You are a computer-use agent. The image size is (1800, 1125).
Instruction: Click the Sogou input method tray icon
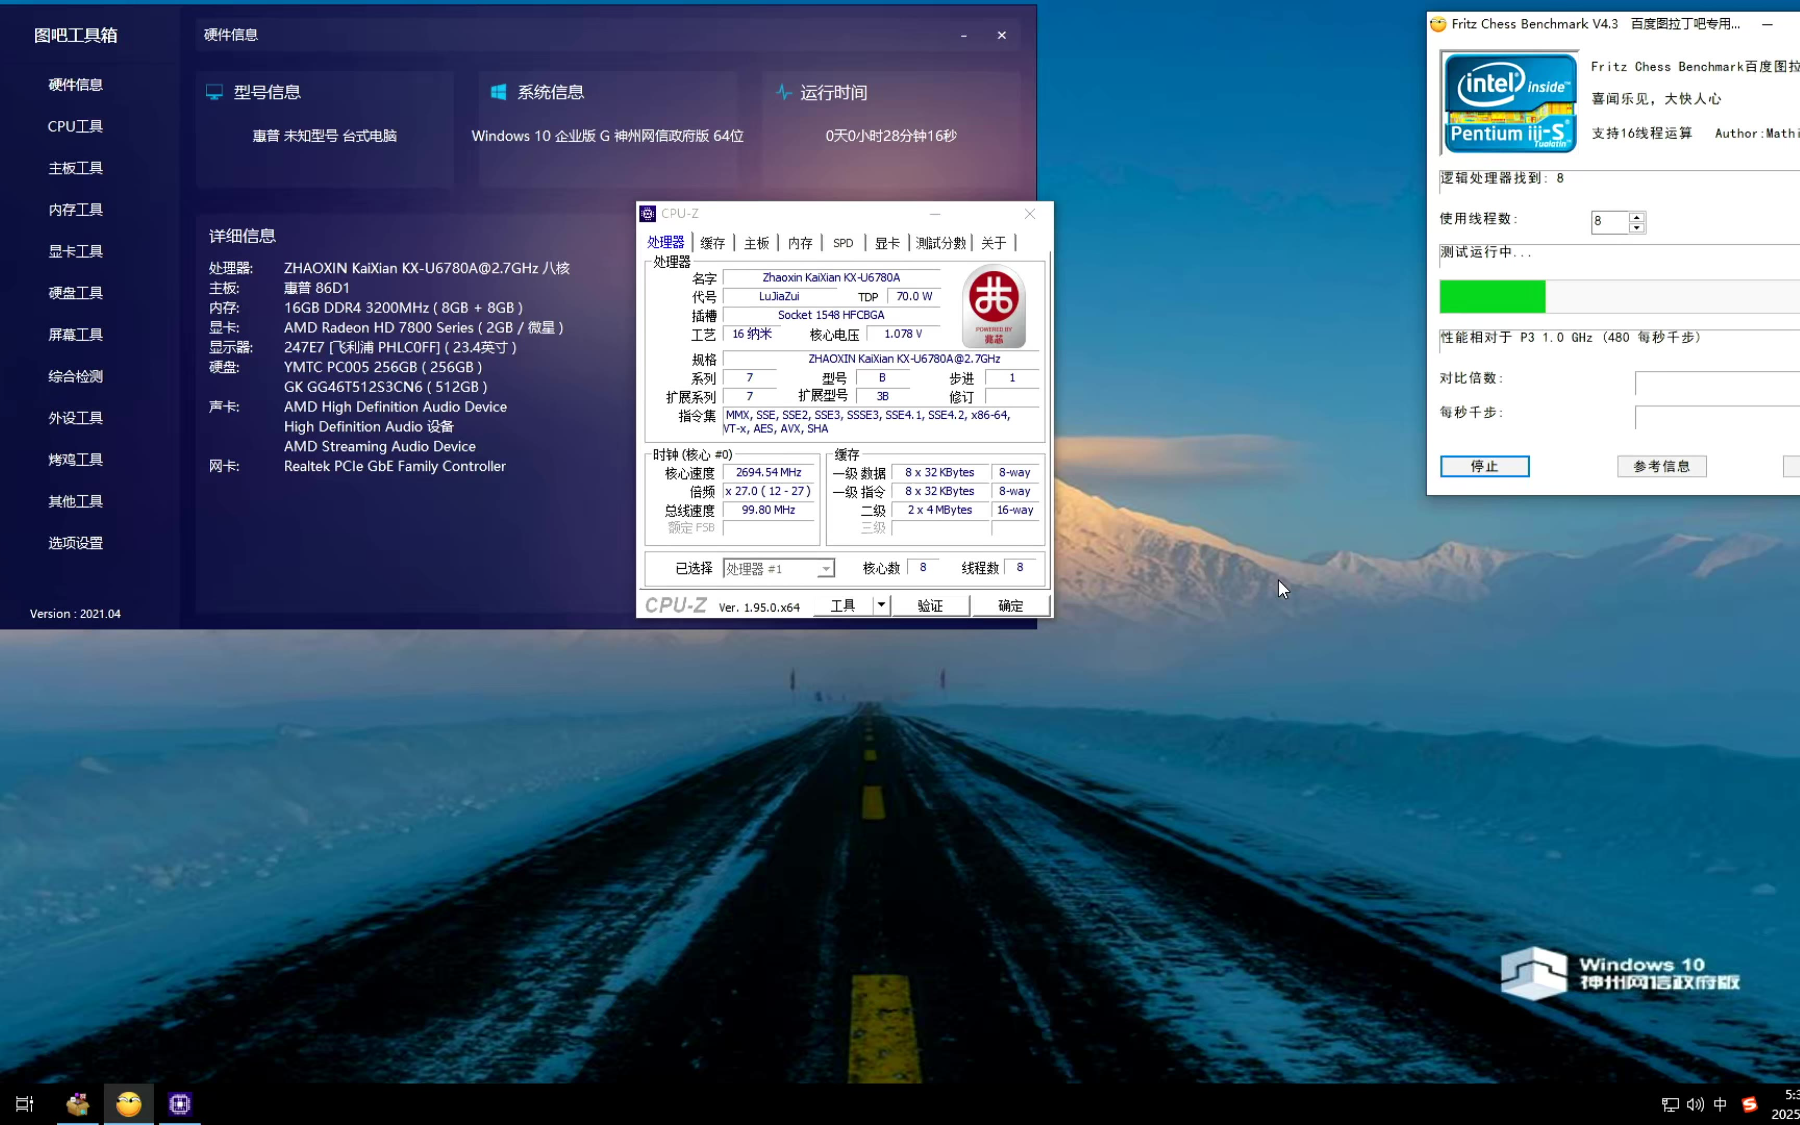pyautogui.click(x=1749, y=1104)
